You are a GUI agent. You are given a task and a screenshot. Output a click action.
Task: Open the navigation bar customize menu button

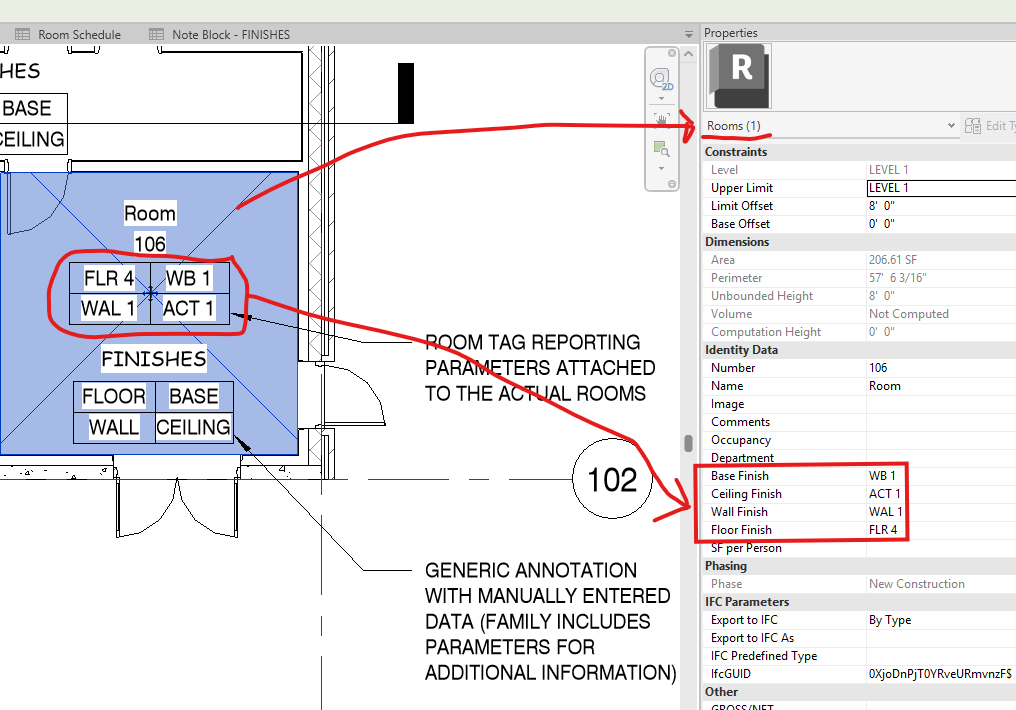(672, 184)
